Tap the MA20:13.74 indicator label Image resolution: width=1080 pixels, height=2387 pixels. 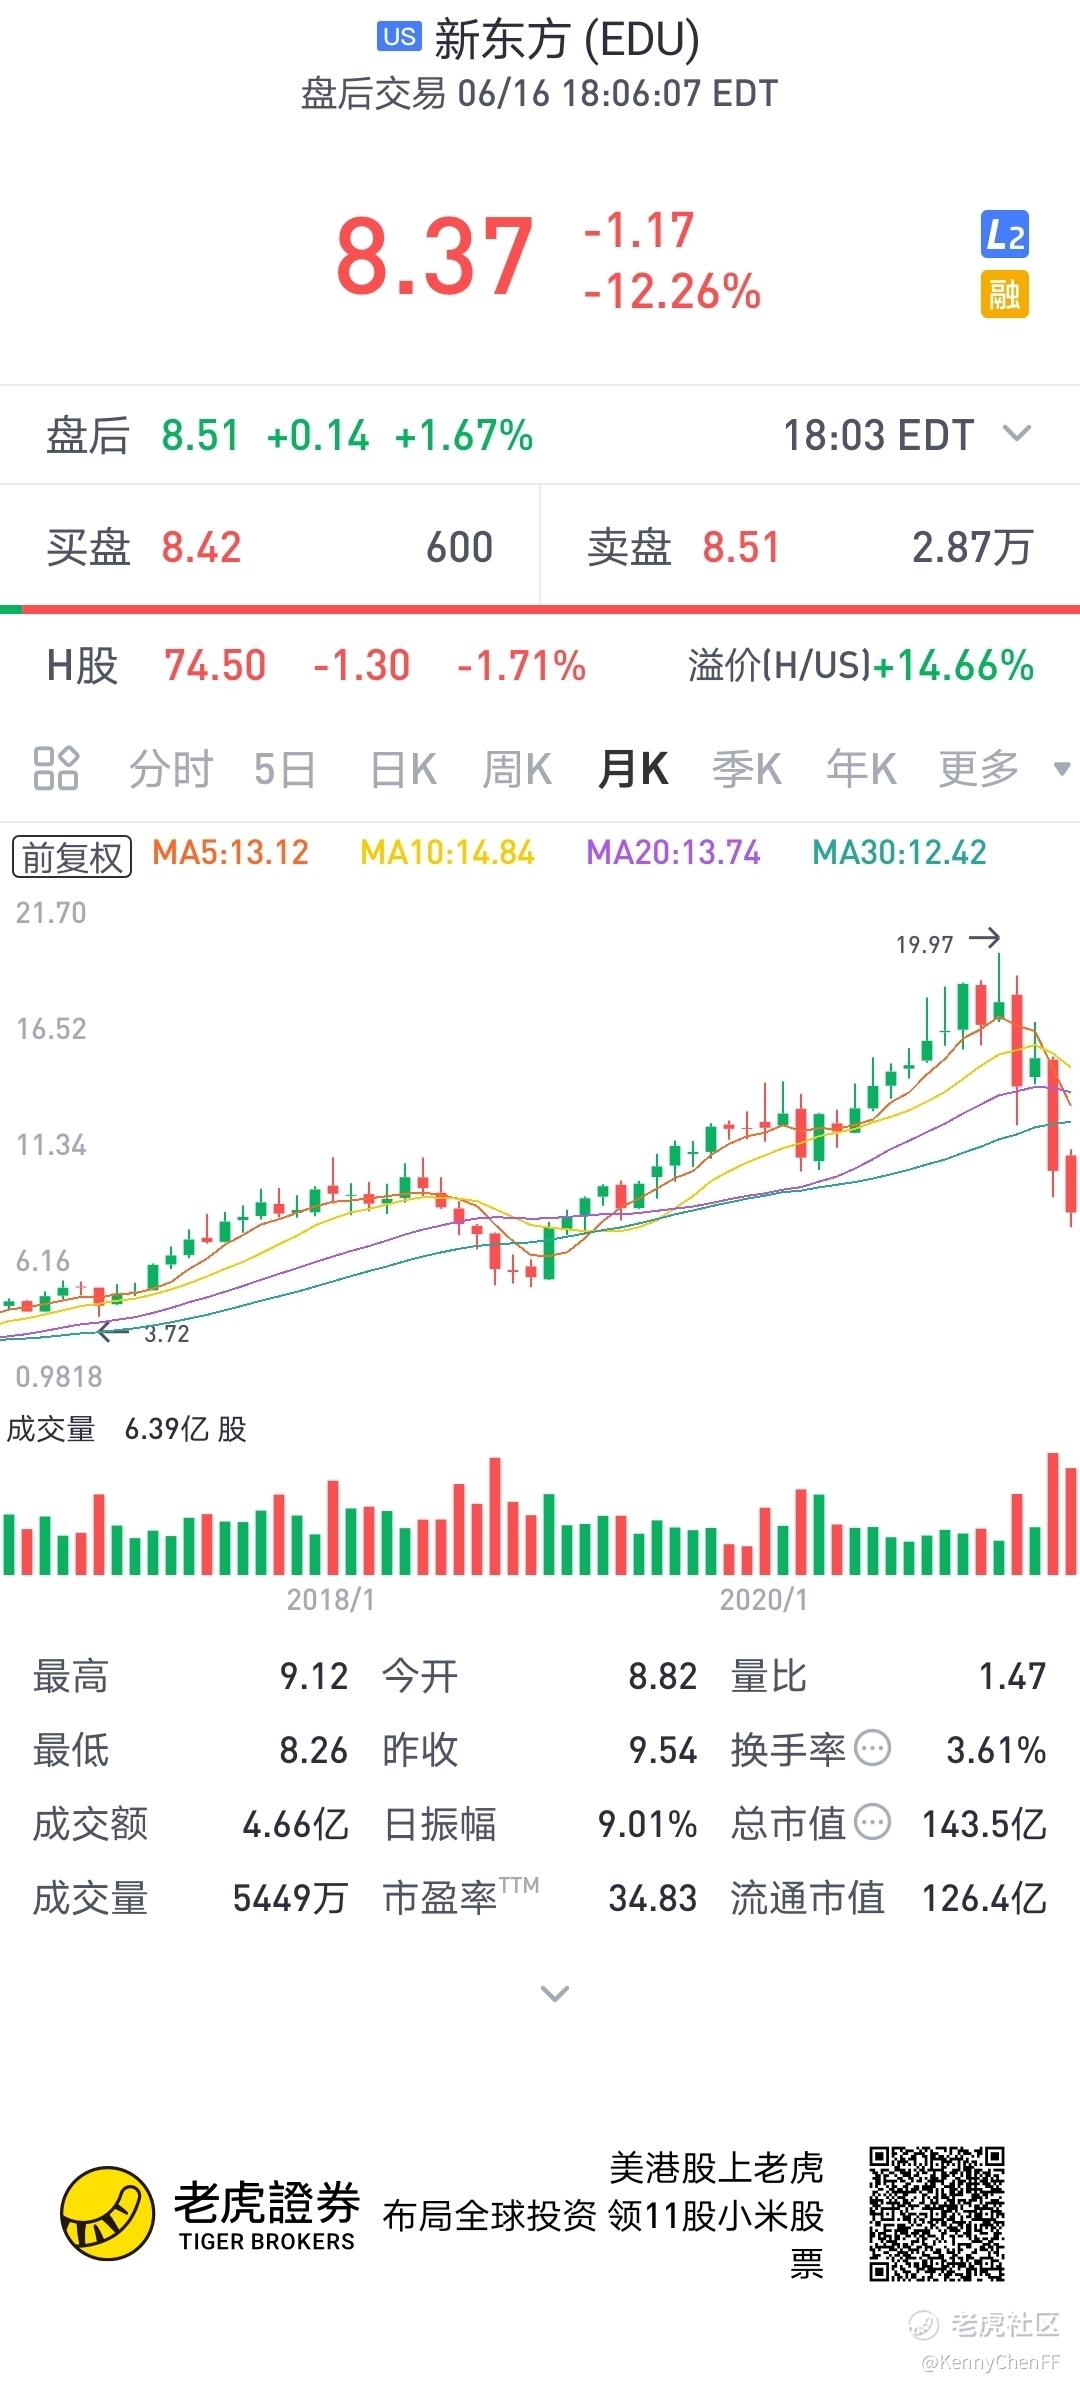[x=673, y=852]
